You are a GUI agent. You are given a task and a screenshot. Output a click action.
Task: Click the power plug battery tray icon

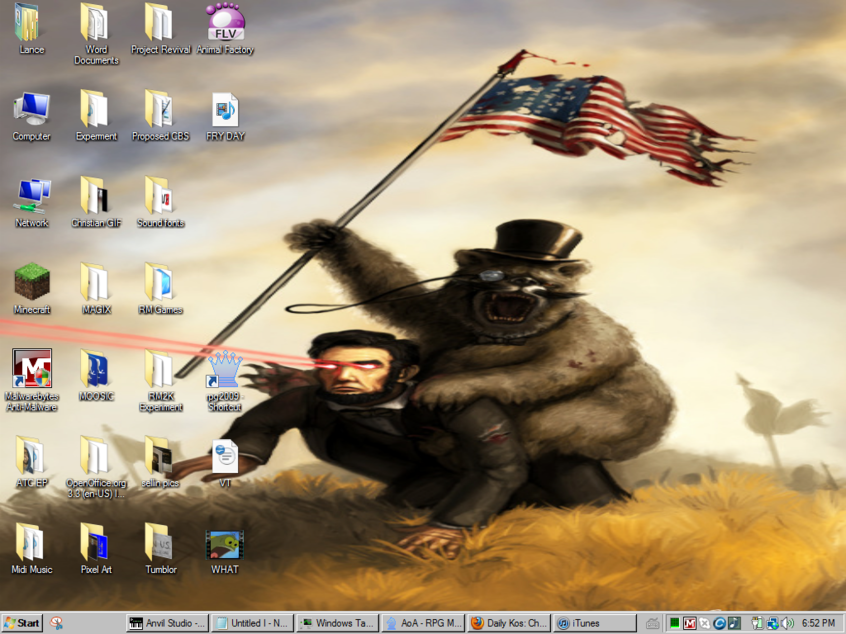click(757, 623)
